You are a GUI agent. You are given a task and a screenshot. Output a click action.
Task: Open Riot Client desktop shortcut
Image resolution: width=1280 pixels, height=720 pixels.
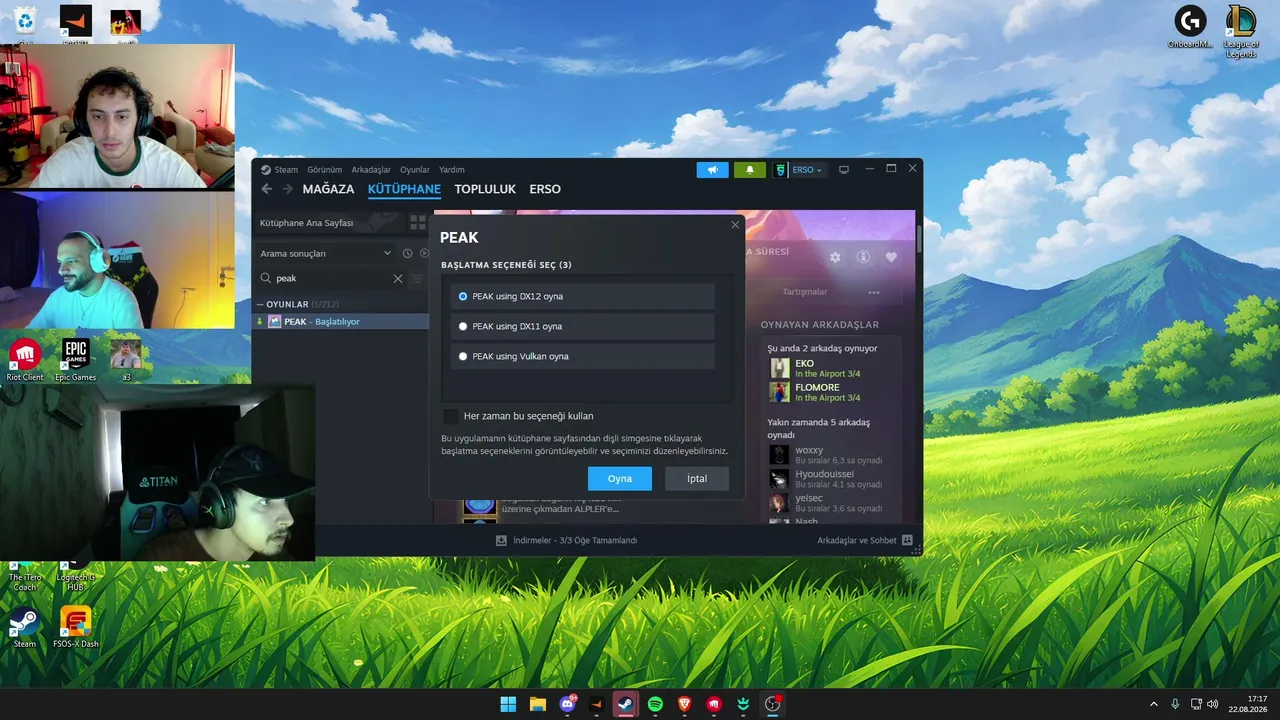coord(25,360)
